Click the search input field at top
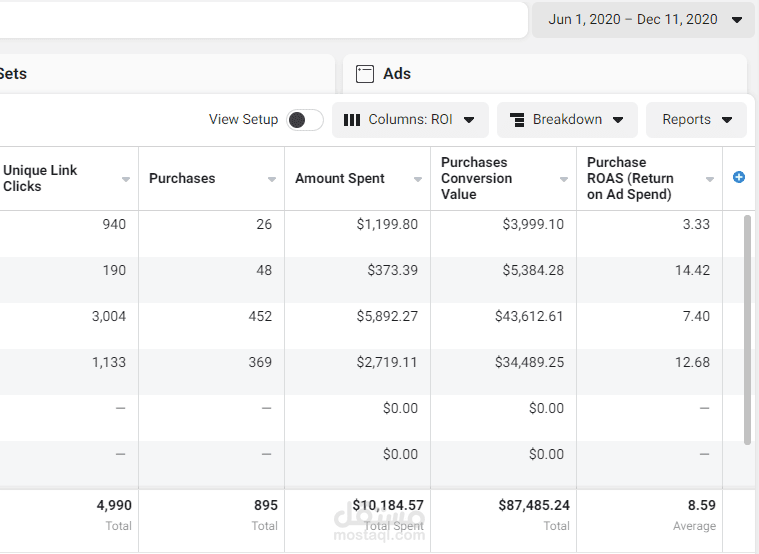The height and width of the screenshot is (554, 759). coord(260,19)
